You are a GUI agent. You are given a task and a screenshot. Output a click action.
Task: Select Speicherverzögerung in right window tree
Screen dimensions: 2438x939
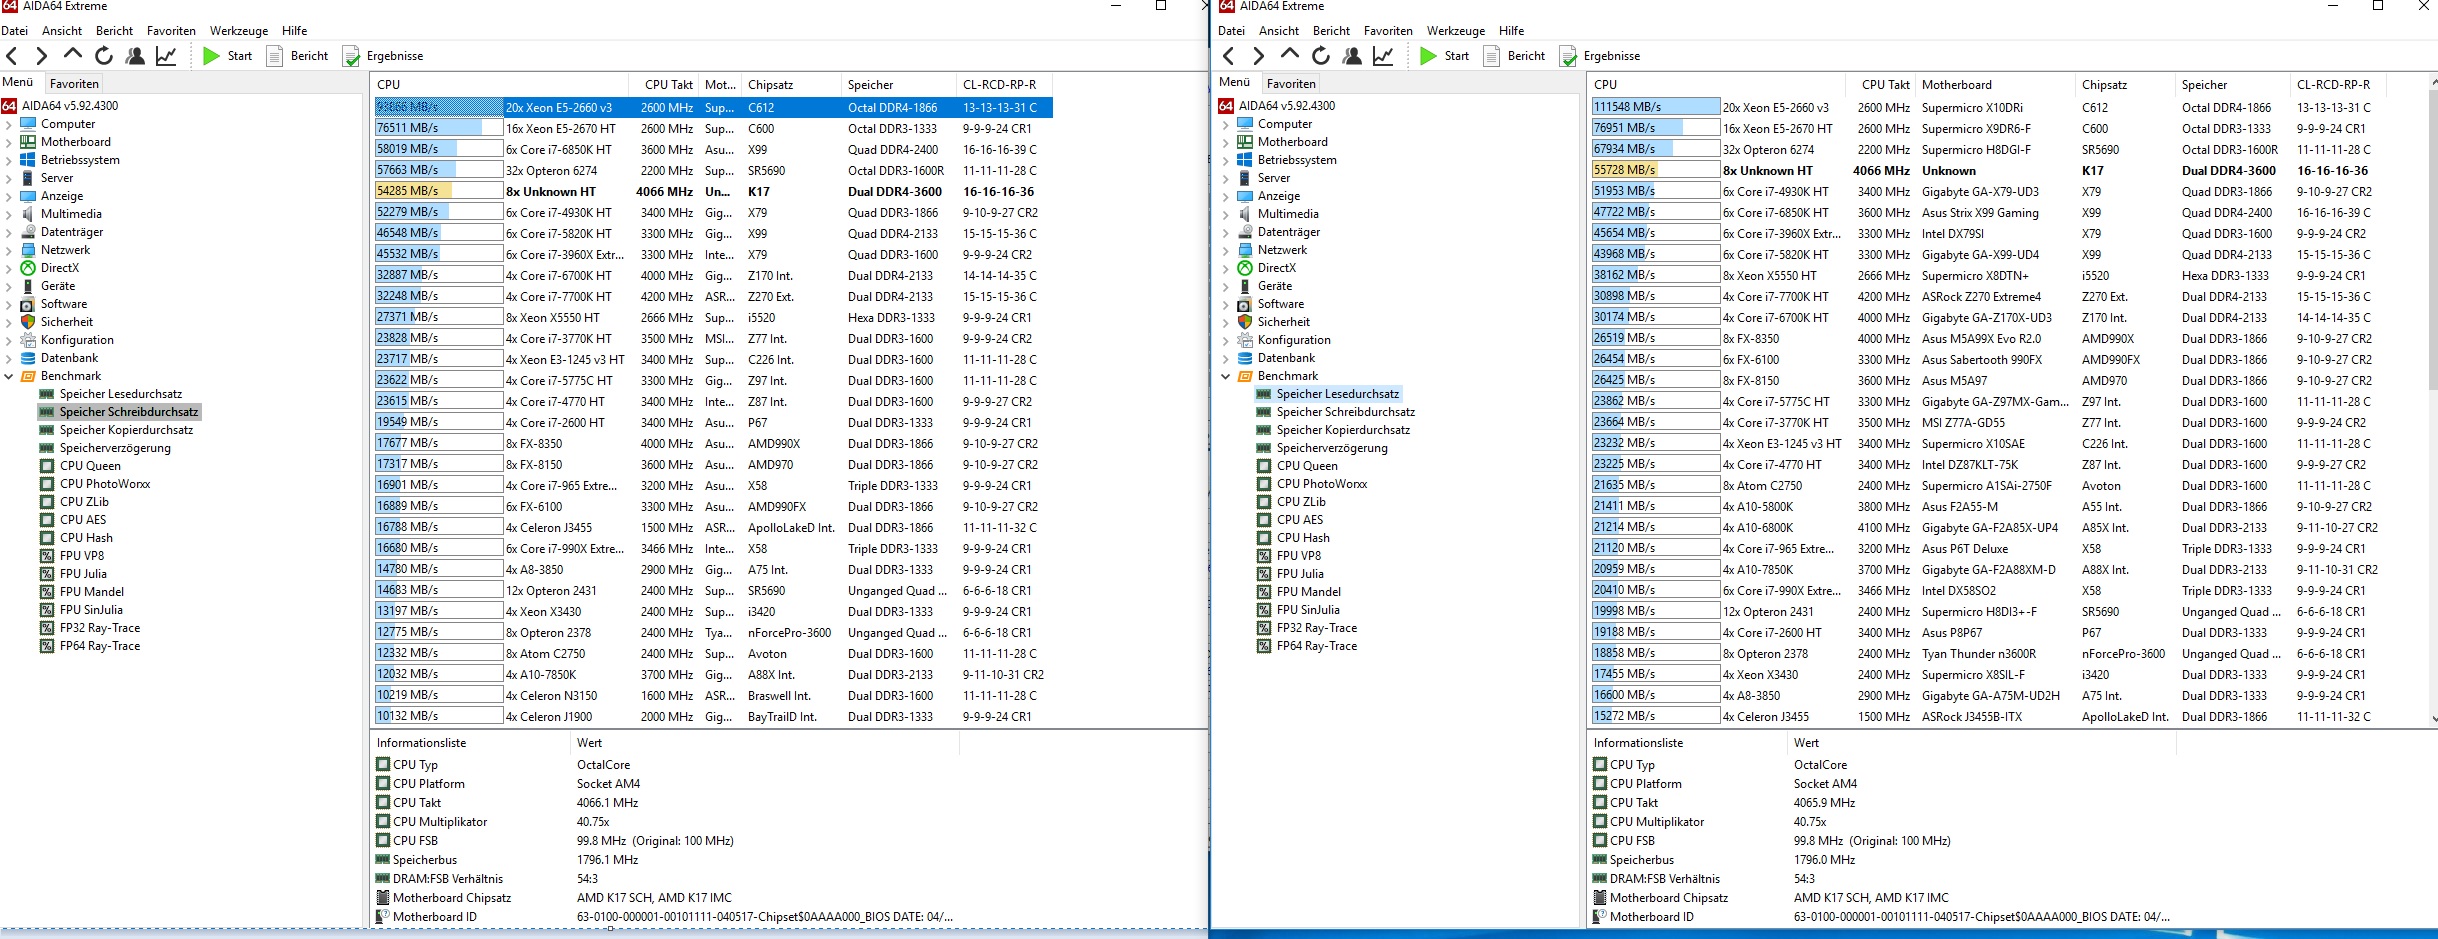coord(1332,448)
